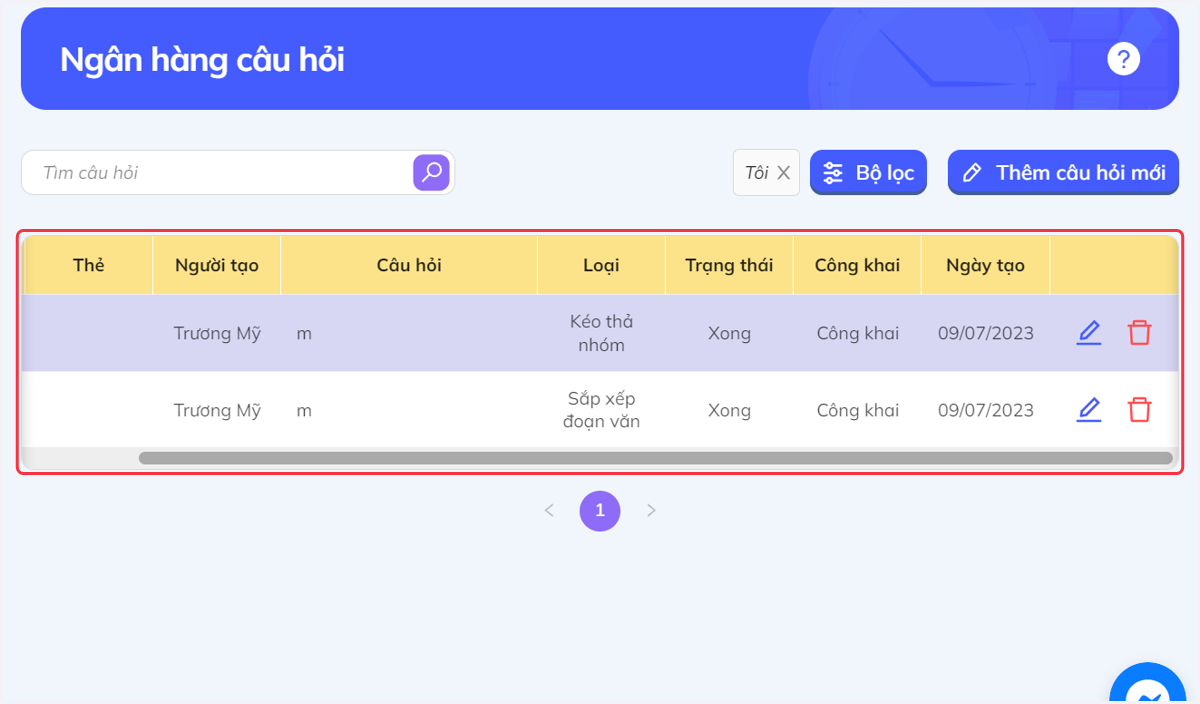Viewport: 1200px width, 704px height.
Task: Click the Ngân hàng câu hỏi heading
Action: click(x=202, y=59)
